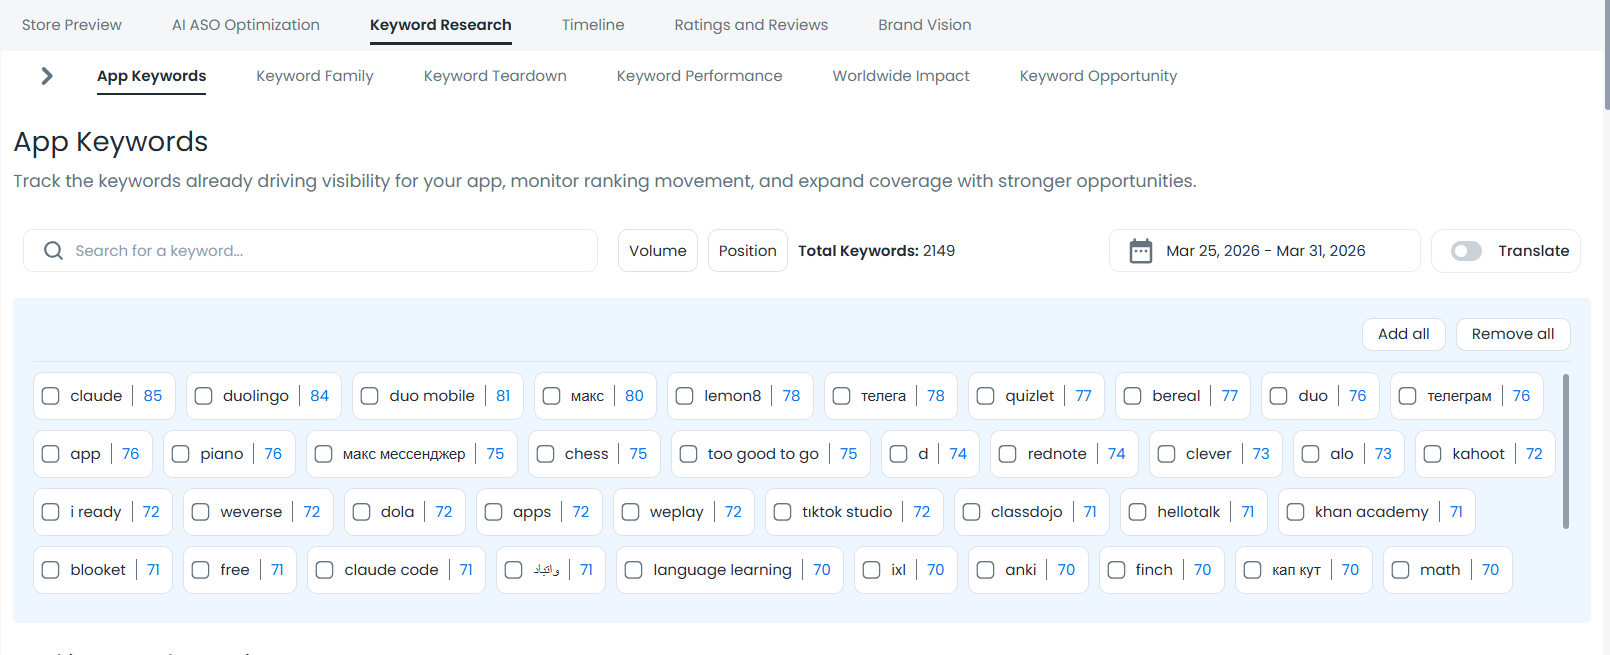Viewport: 1610px width, 655px height.
Task: Click the clever keyword label
Action: tap(1209, 454)
